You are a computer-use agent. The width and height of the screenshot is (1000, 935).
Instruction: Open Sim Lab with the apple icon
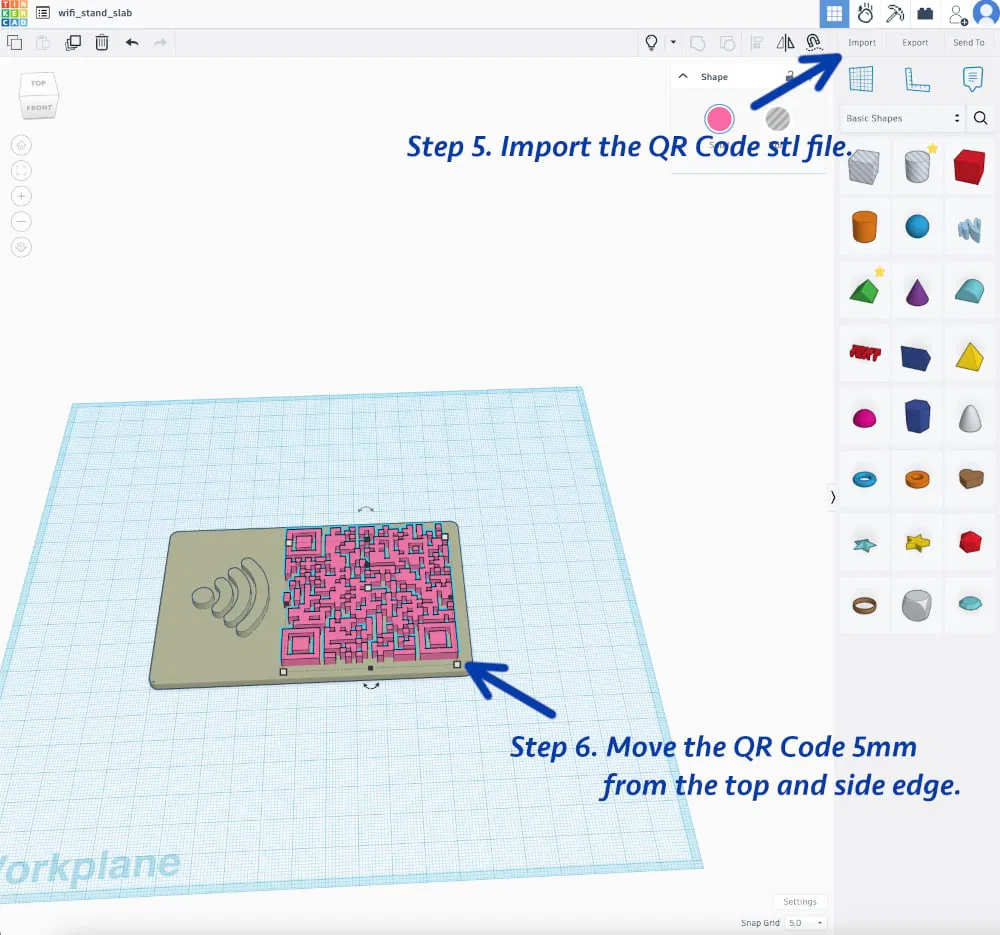click(x=865, y=13)
